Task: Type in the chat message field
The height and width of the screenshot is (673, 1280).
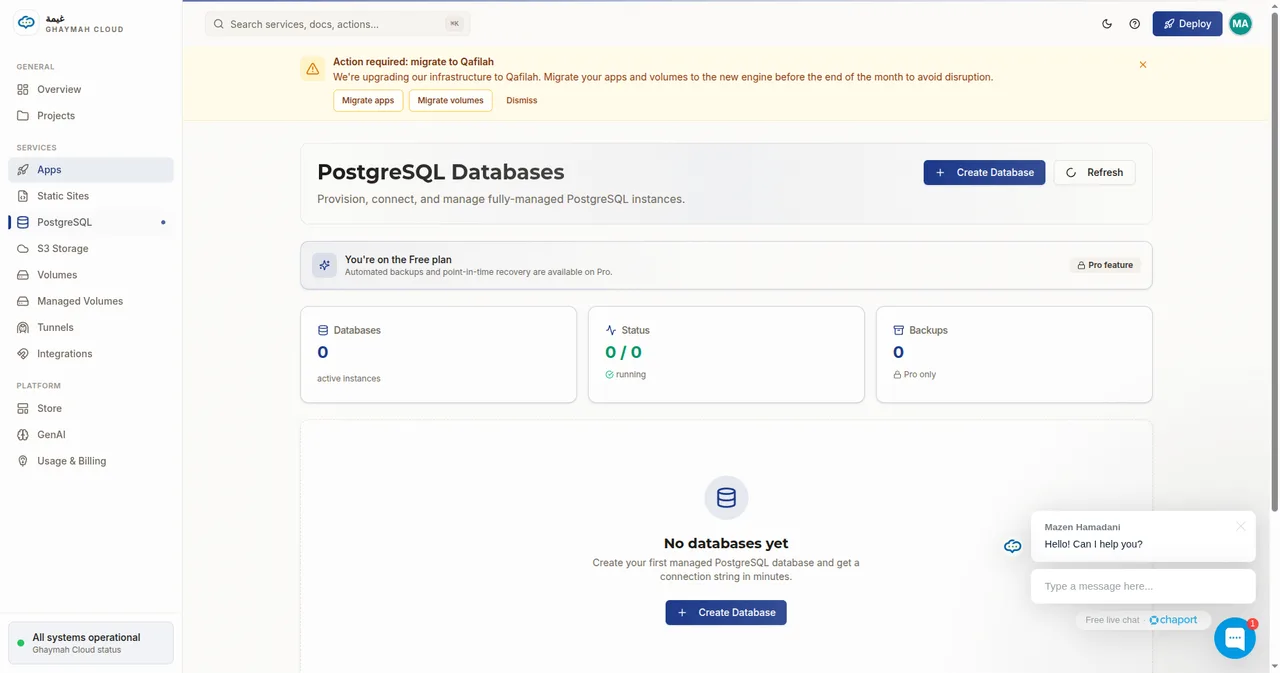Action: [x=1143, y=586]
